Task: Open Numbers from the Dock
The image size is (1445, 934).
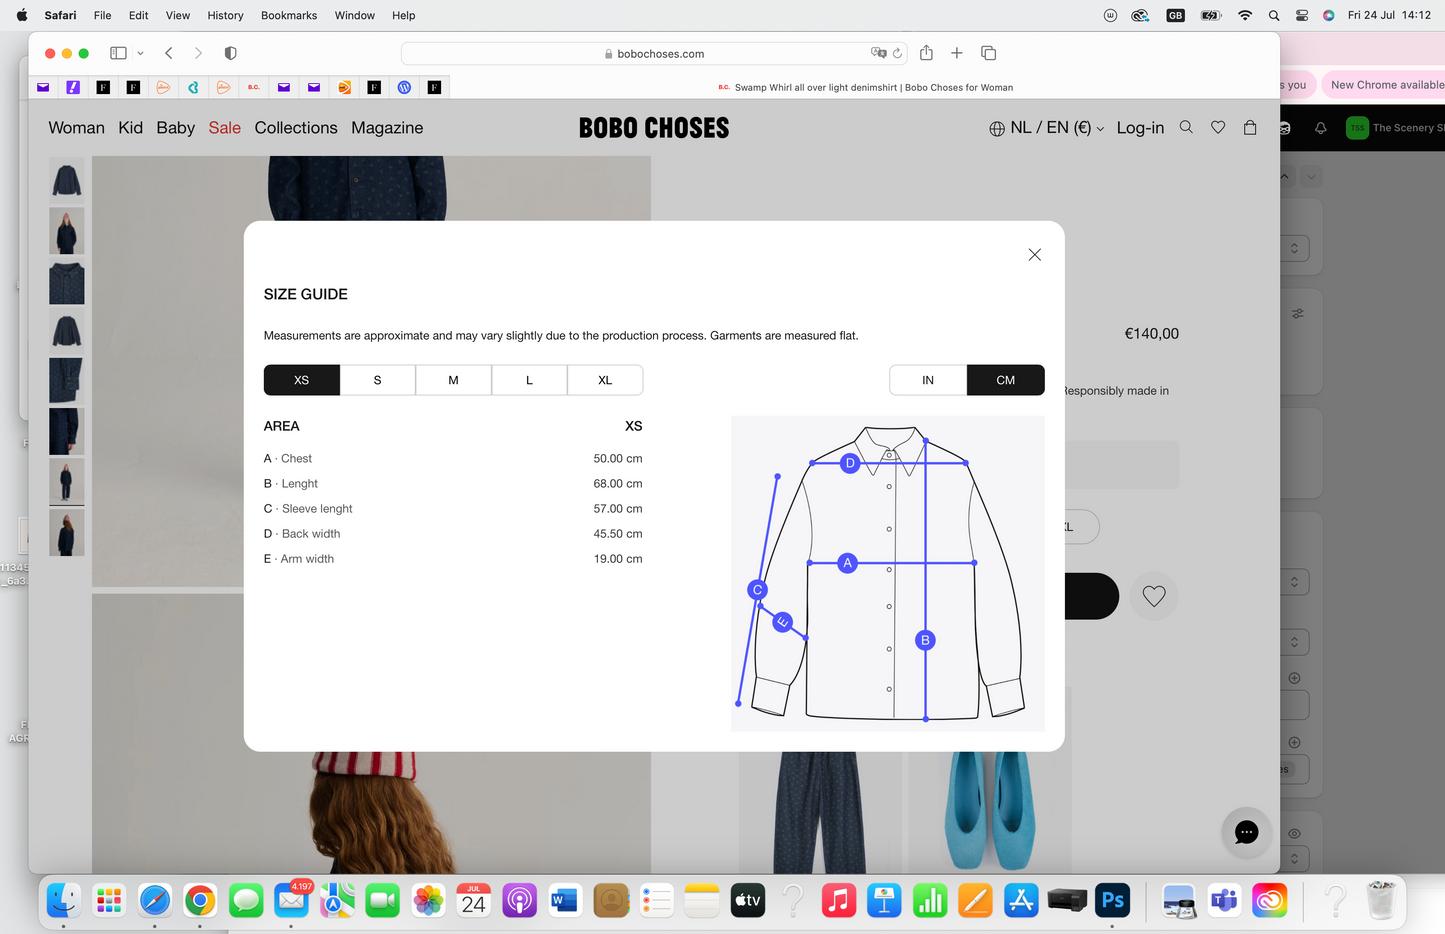Action: (x=930, y=901)
